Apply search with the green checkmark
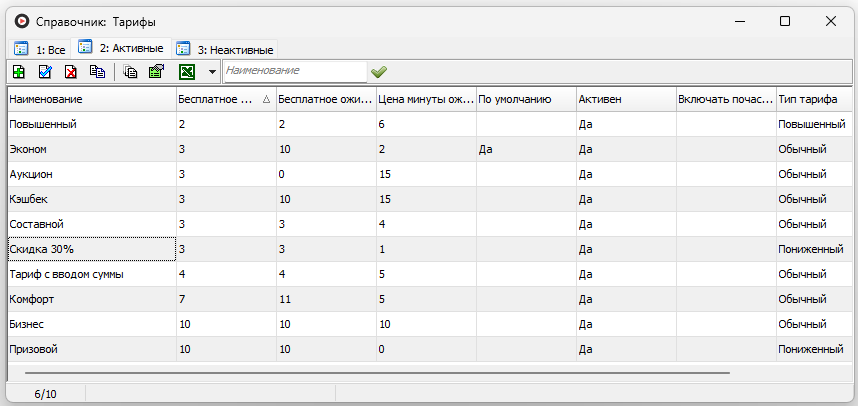 tap(379, 72)
